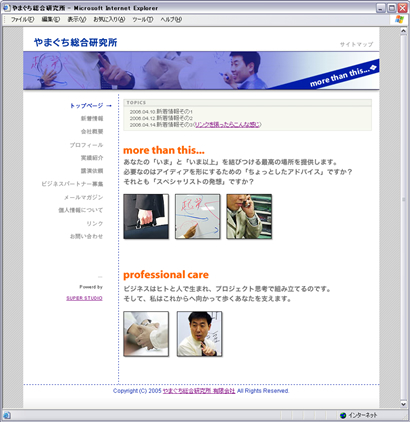Click the more than this banner image
The image size is (410, 422).
tap(201, 70)
